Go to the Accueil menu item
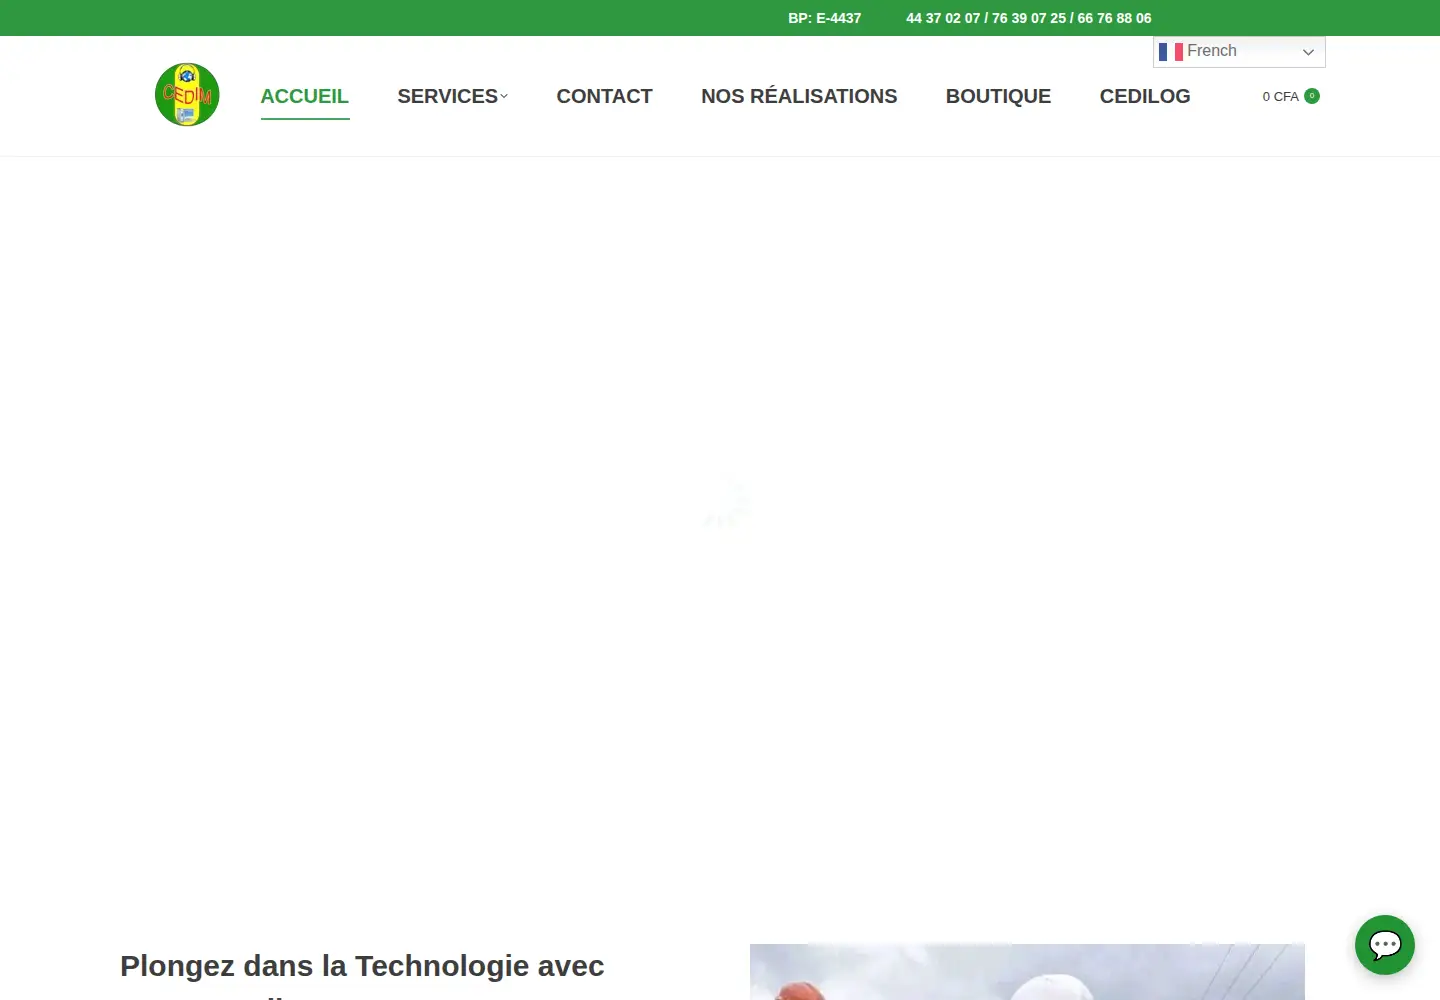The height and width of the screenshot is (1000, 1440). pos(305,96)
